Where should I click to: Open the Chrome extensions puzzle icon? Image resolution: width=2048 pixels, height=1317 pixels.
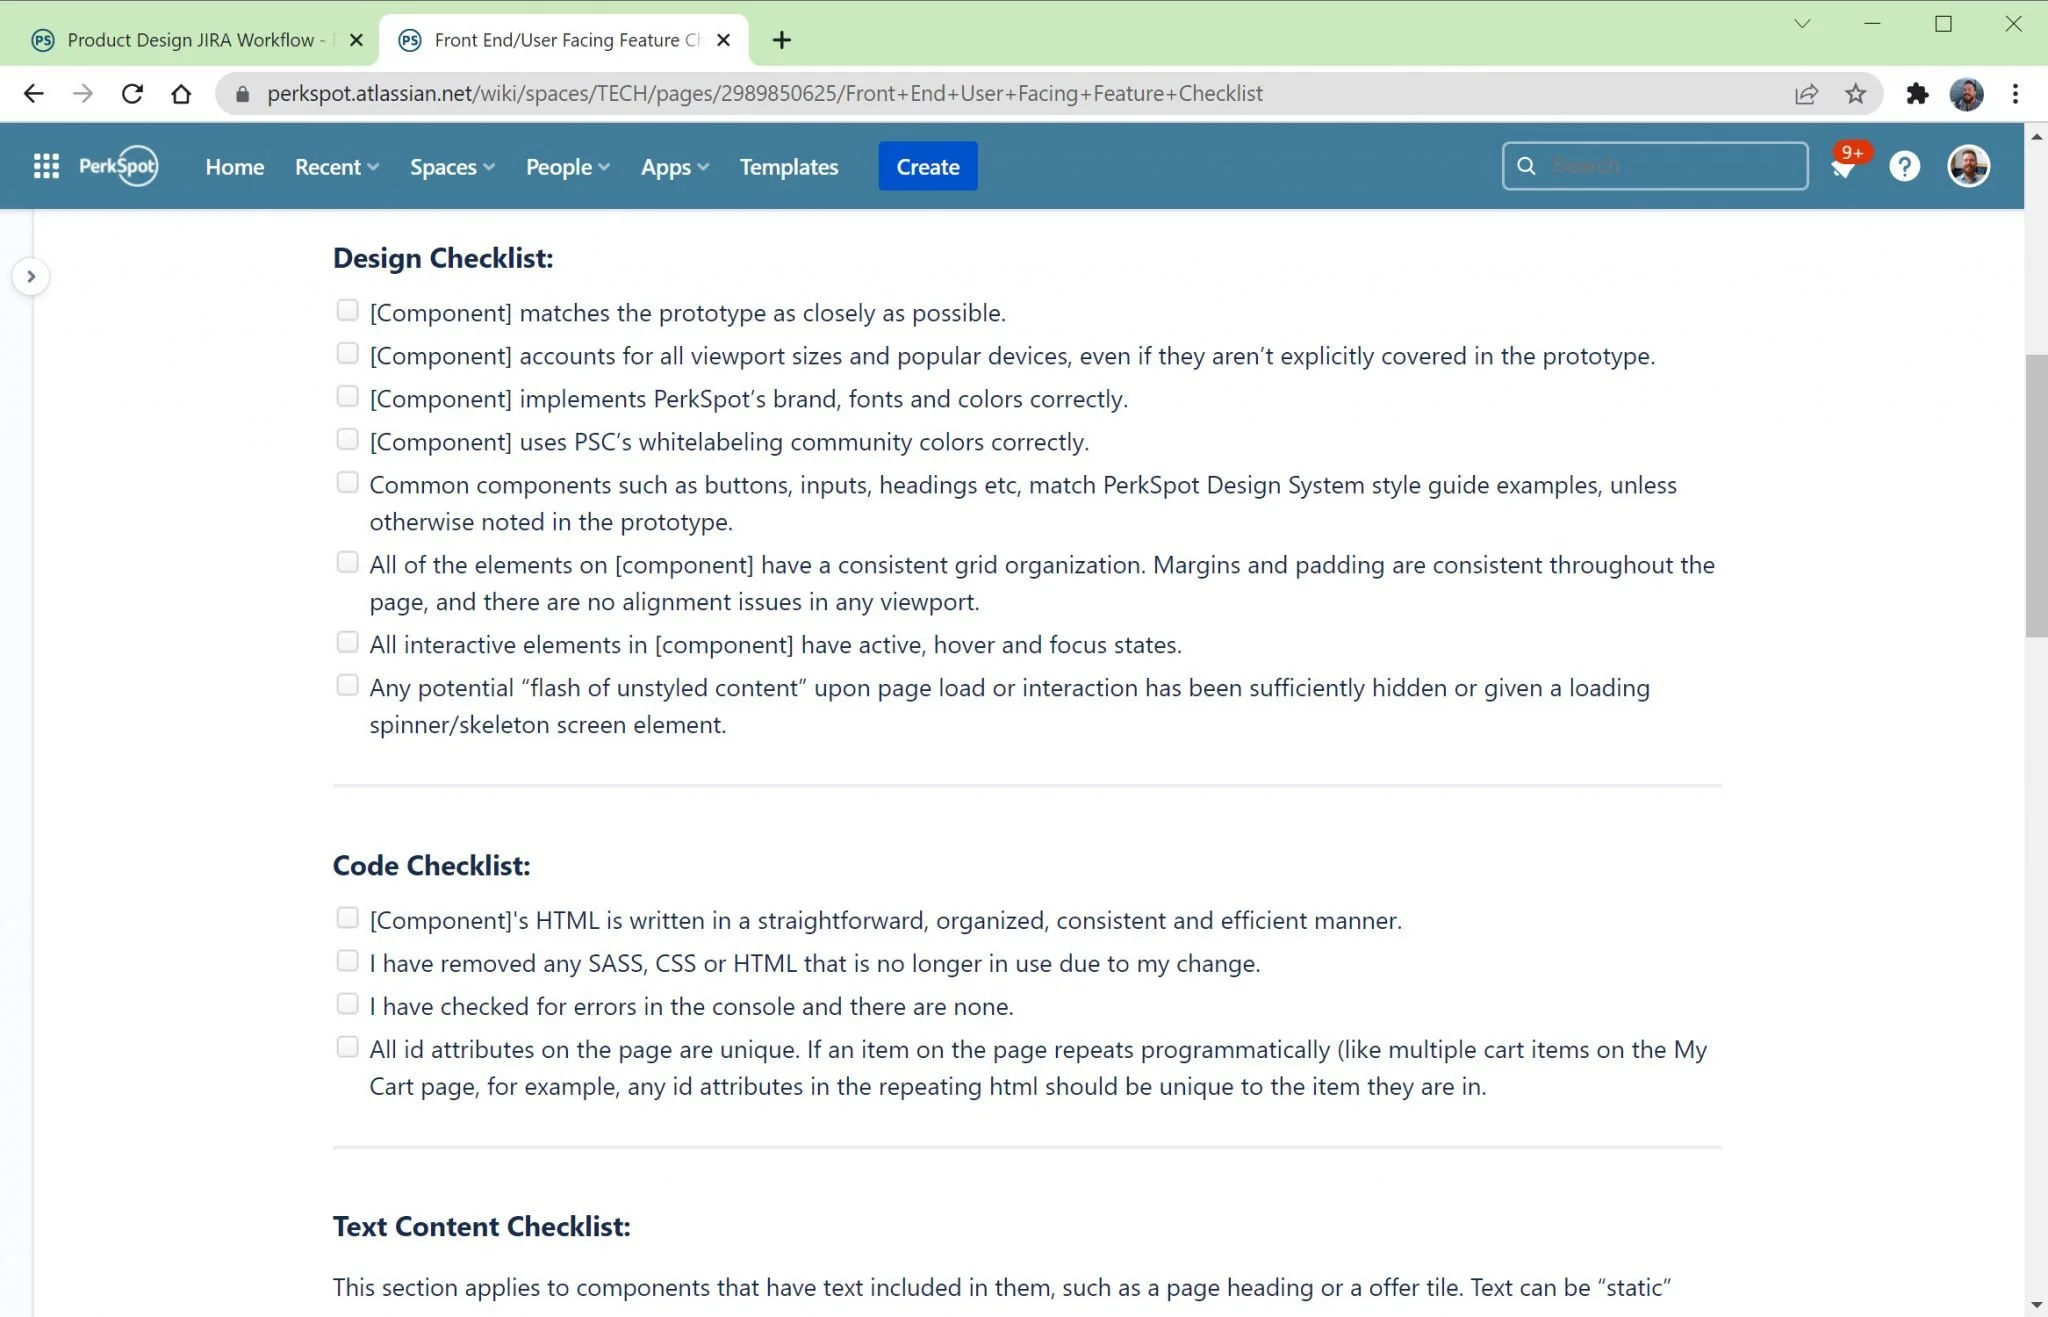(x=1916, y=94)
